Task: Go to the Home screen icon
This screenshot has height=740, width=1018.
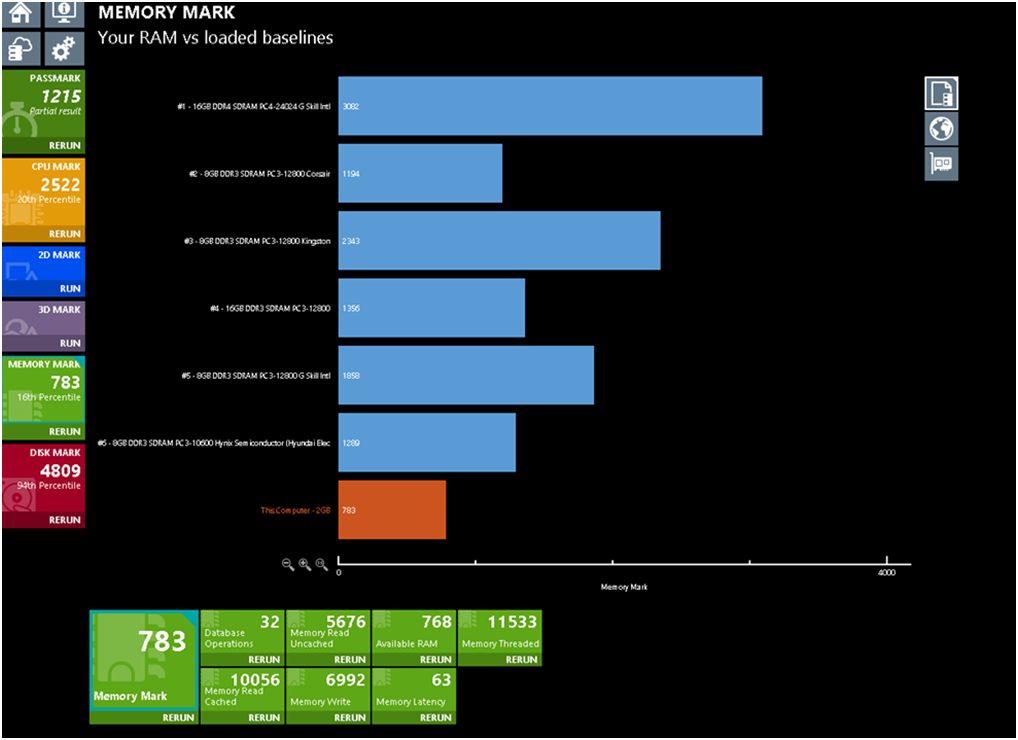Action: tap(21, 14)
